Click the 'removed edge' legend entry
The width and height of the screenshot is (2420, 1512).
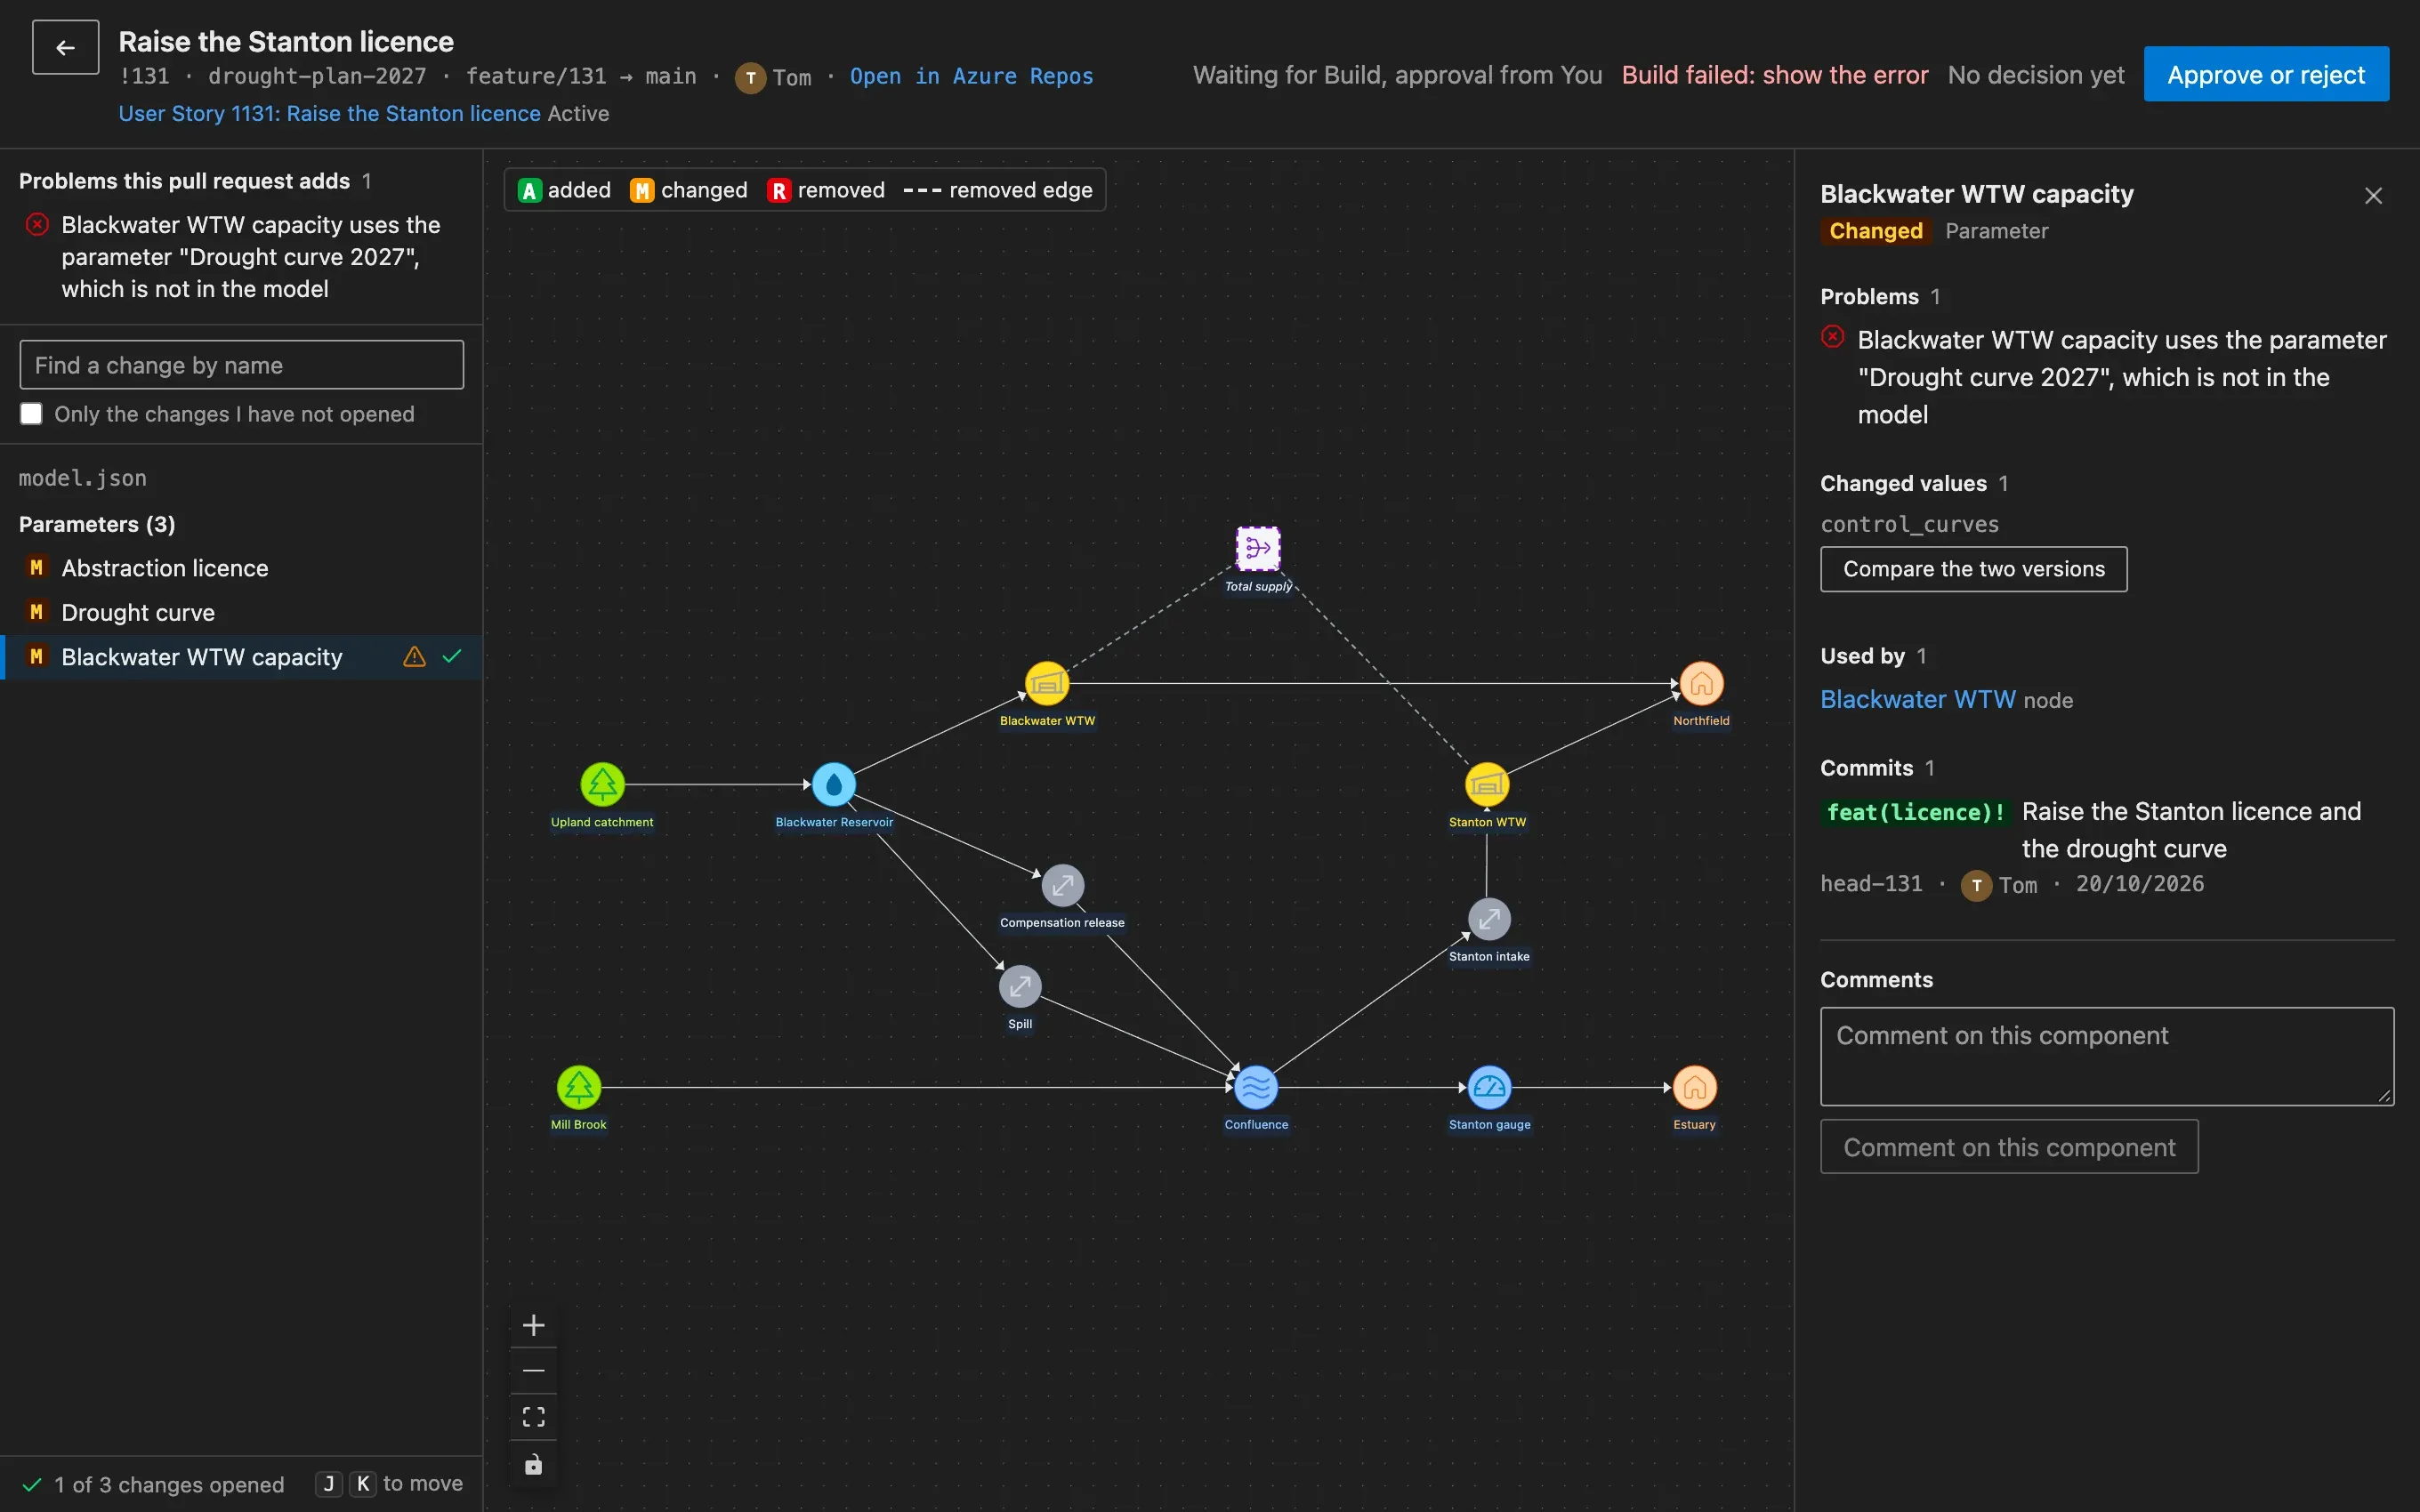[x=998, y=190]
